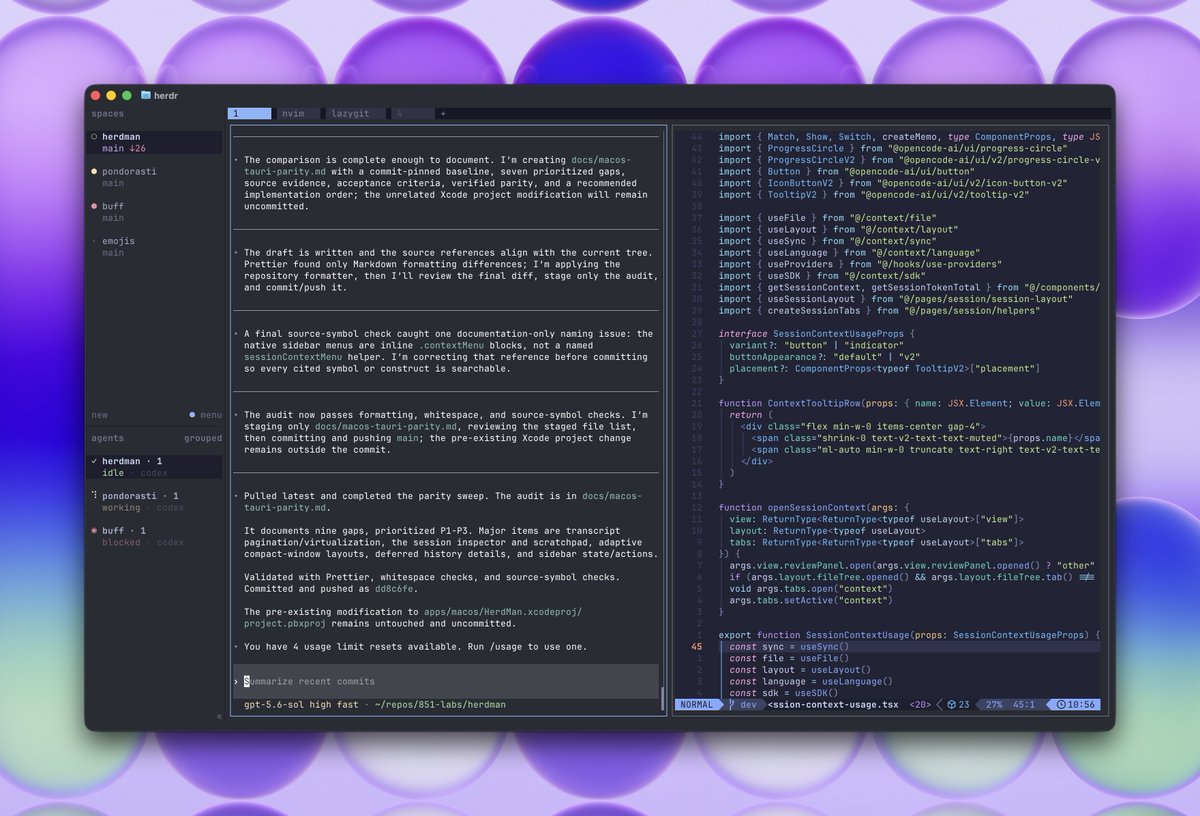Click the 'main ↓26' branch status under herdman

coord(124,148)
